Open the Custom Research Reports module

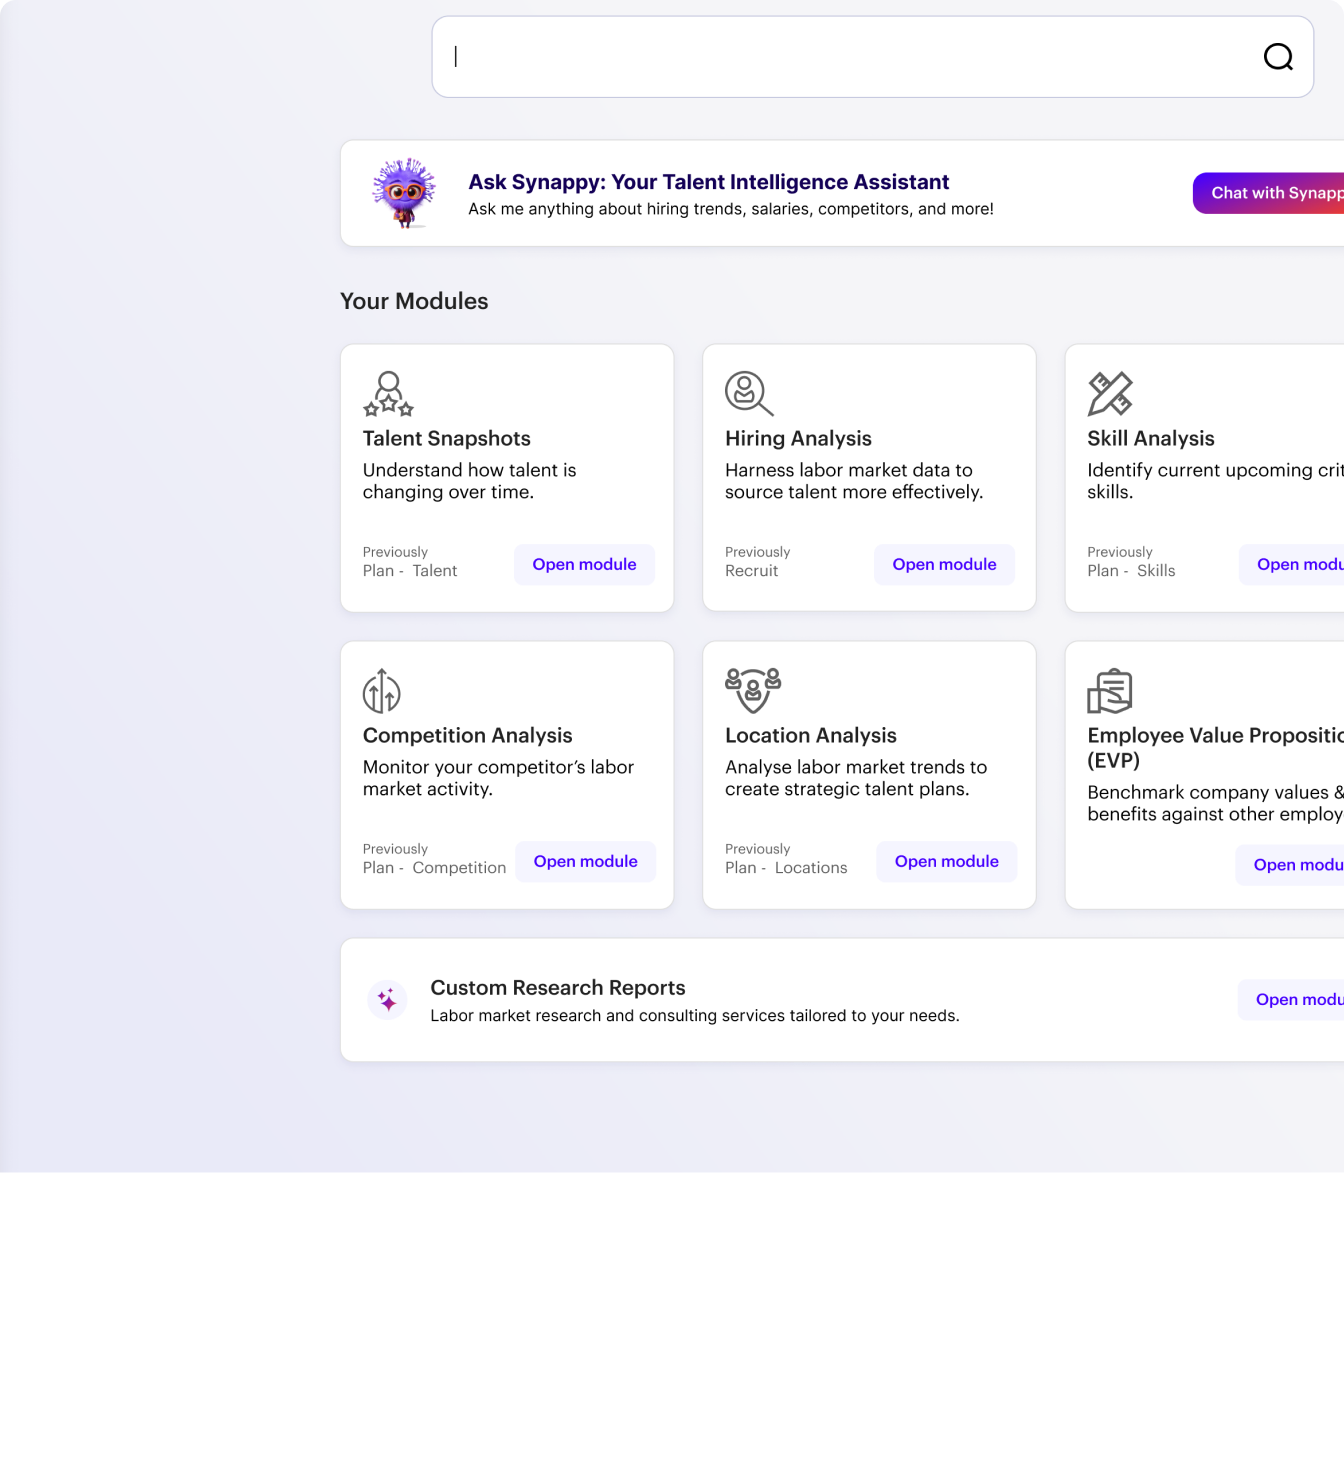coord(1294,1000)
